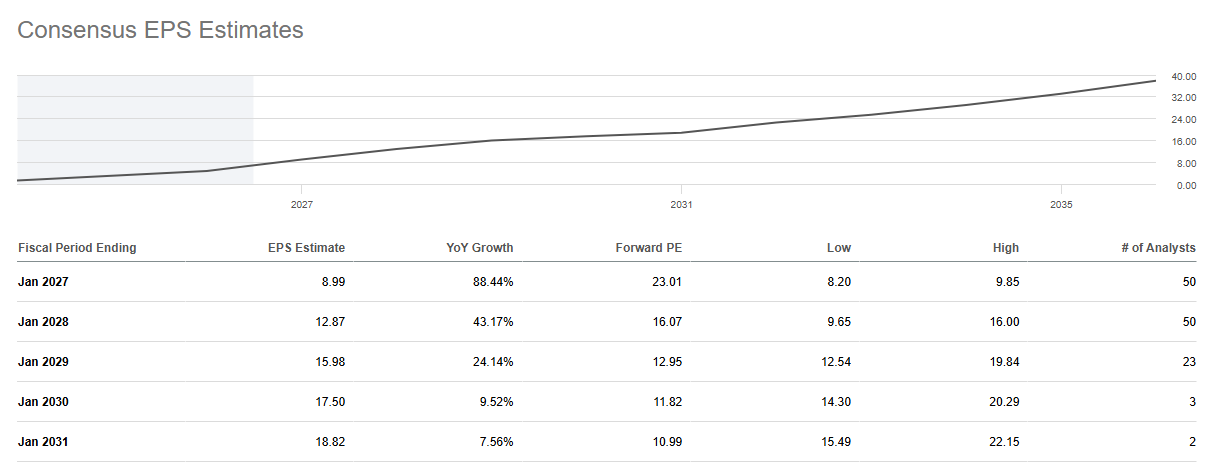
Task: Click the Forward PE column header
Action: (648, 248)
